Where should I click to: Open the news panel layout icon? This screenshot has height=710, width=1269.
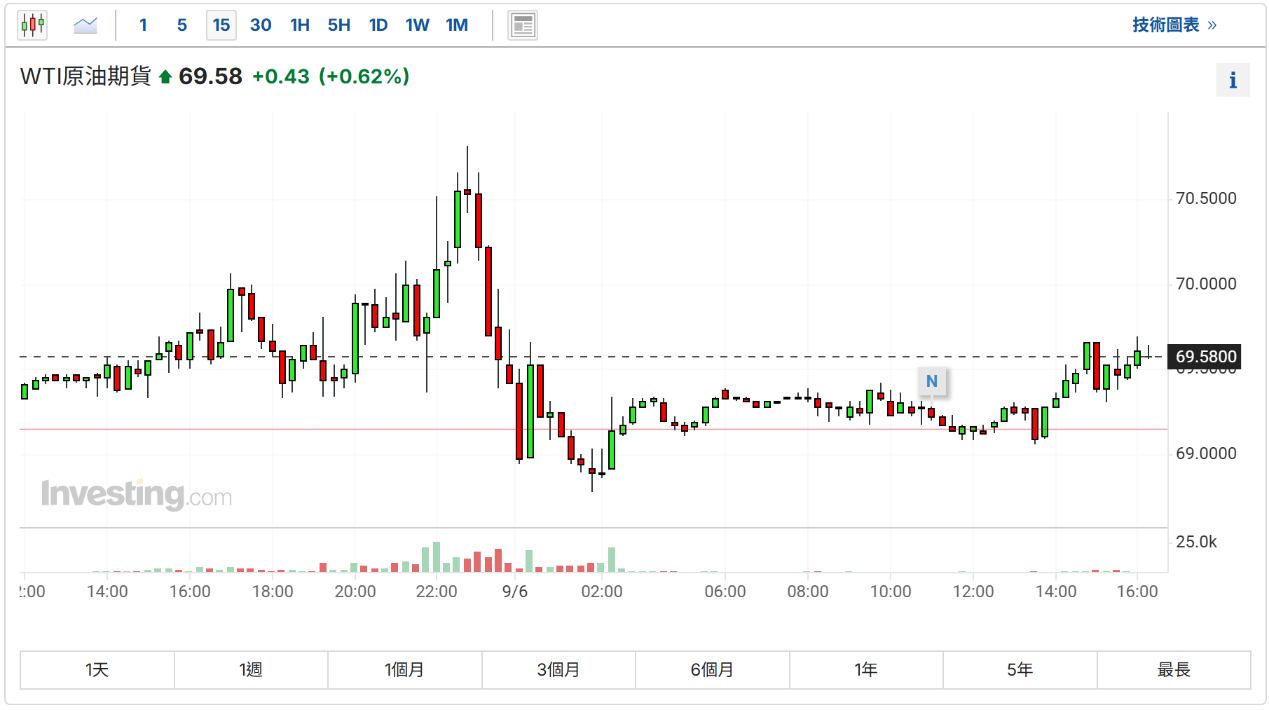522,25
